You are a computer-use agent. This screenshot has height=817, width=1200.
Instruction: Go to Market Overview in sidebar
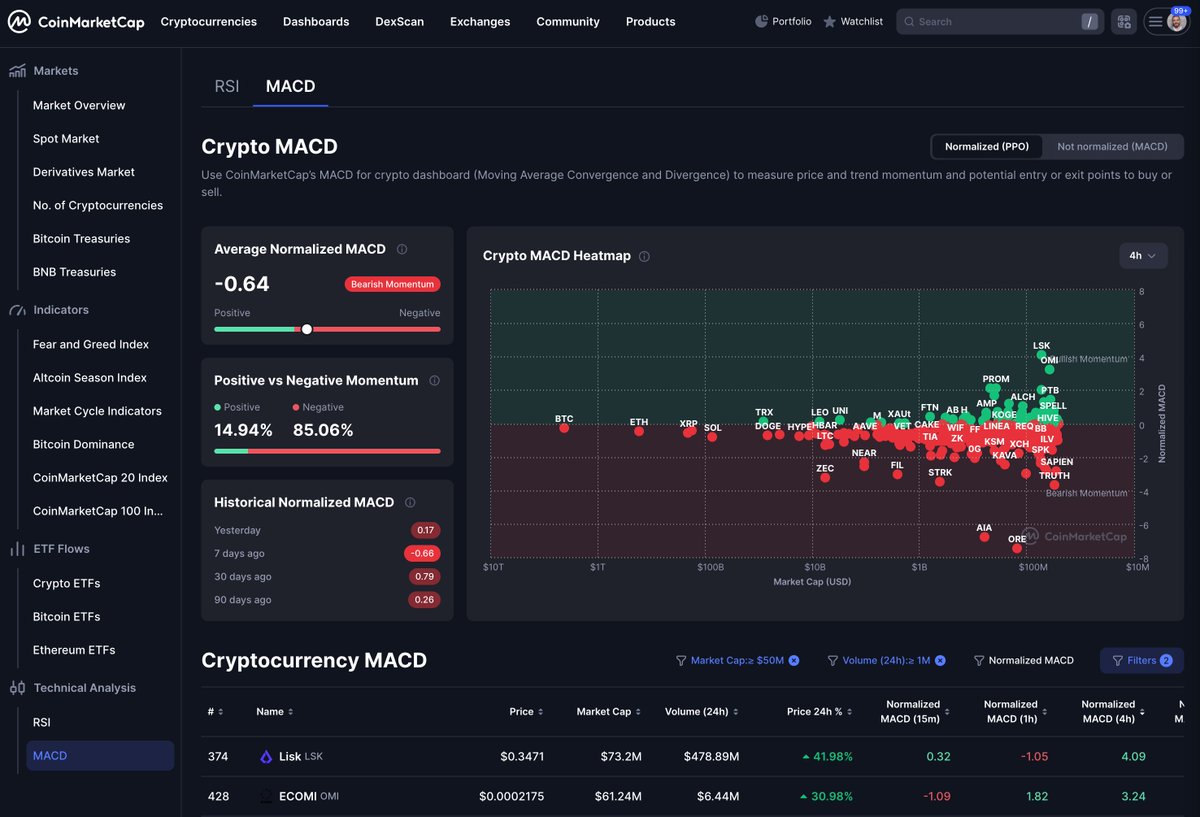click(x=79, y=105)
